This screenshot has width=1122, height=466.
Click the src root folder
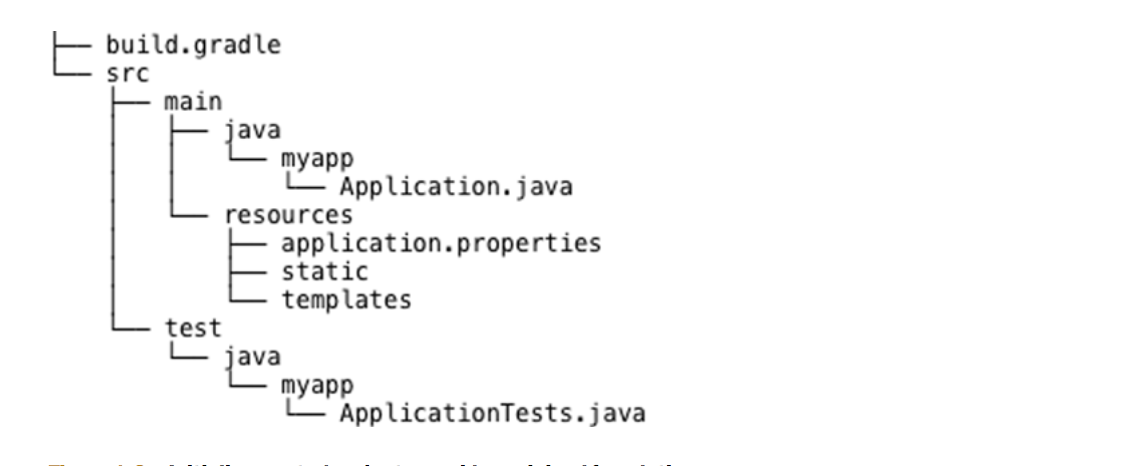click(122, 71)
